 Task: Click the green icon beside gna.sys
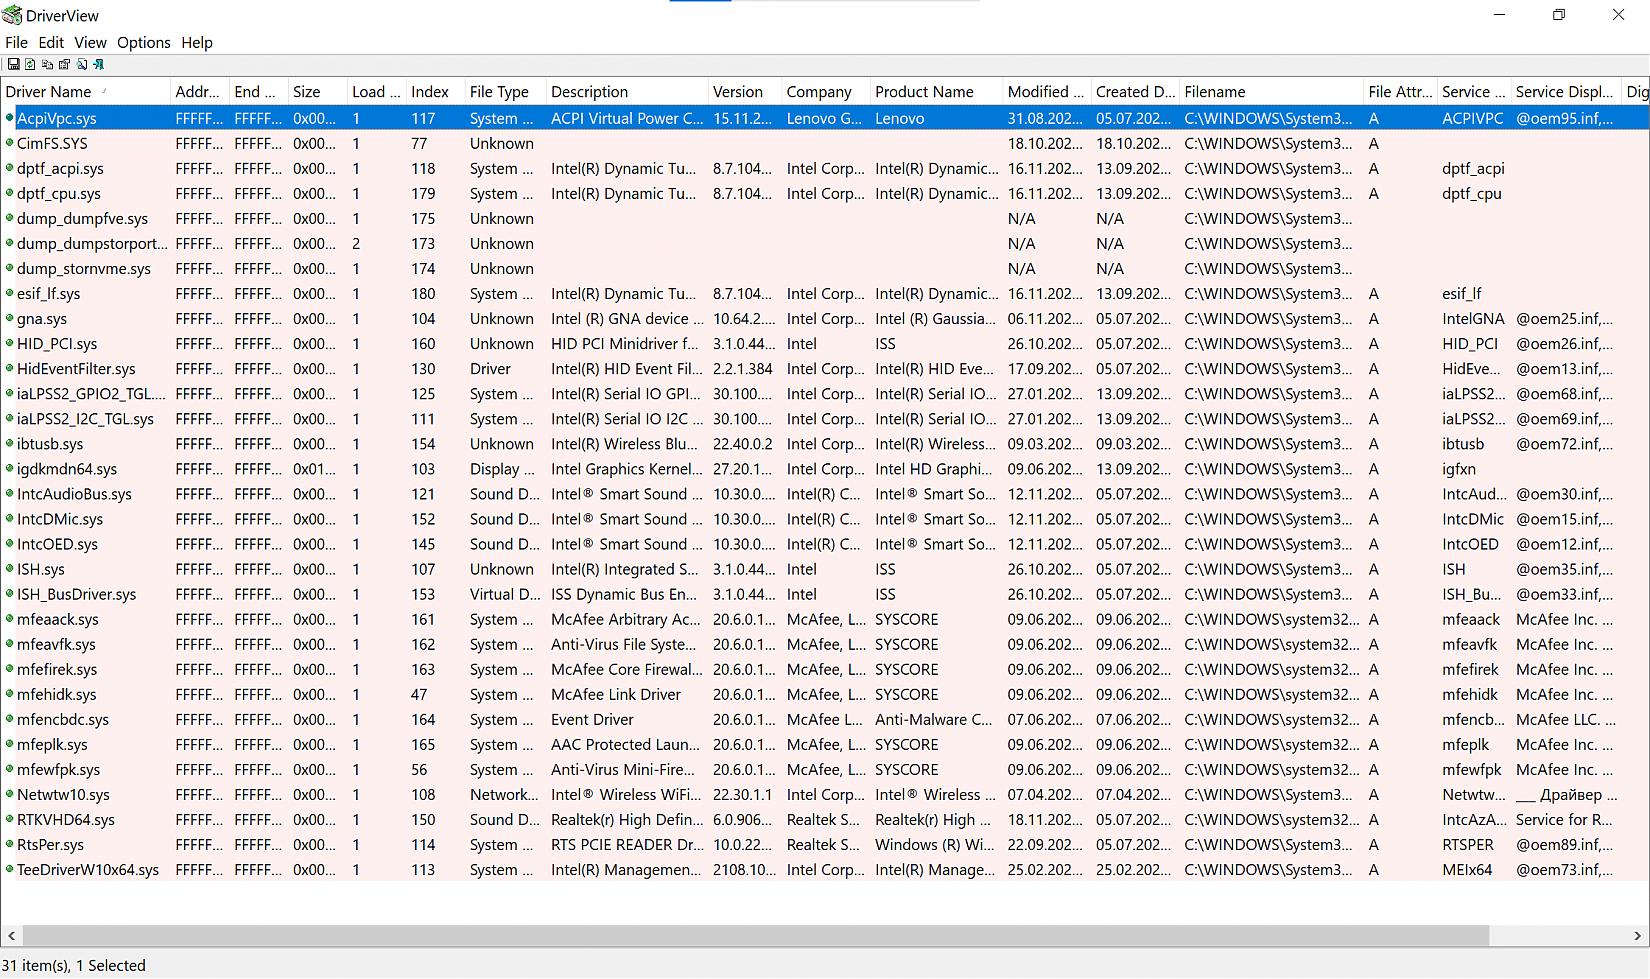(x=9, y=318)
